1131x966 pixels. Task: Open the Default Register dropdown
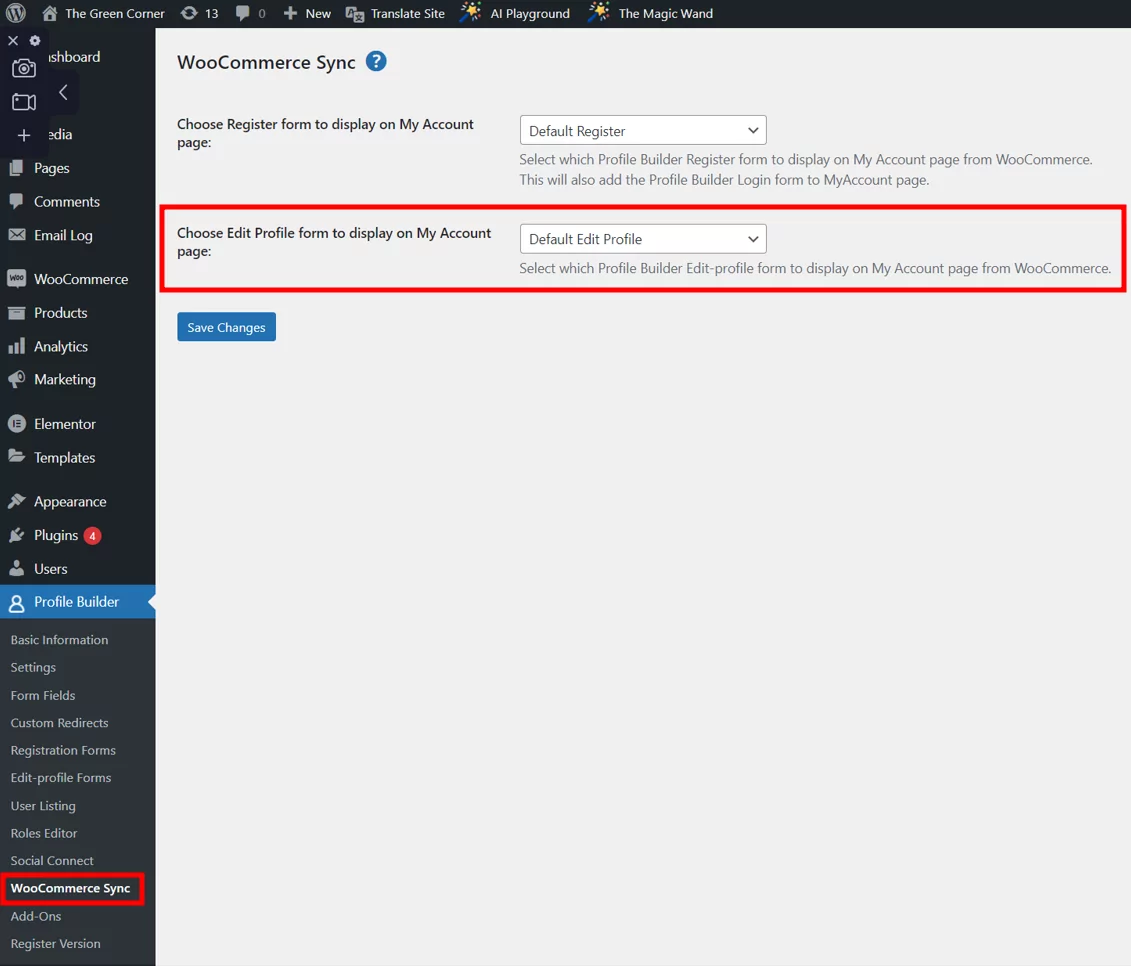point(643,131)
